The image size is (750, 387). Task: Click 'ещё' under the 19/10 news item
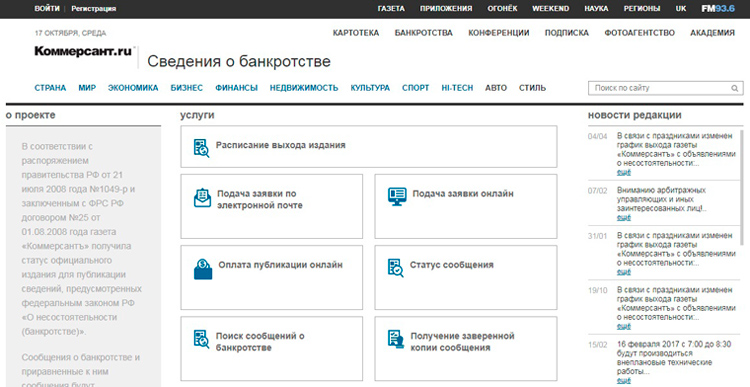624,326
